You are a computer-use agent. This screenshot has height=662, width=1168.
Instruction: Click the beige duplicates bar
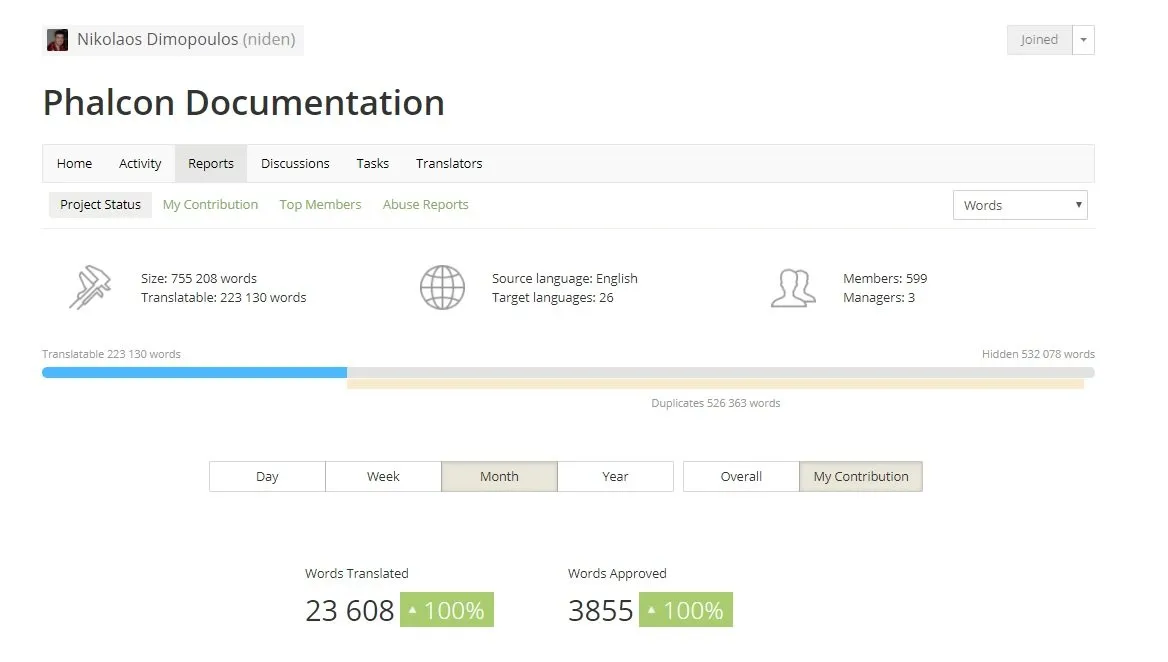715,383
